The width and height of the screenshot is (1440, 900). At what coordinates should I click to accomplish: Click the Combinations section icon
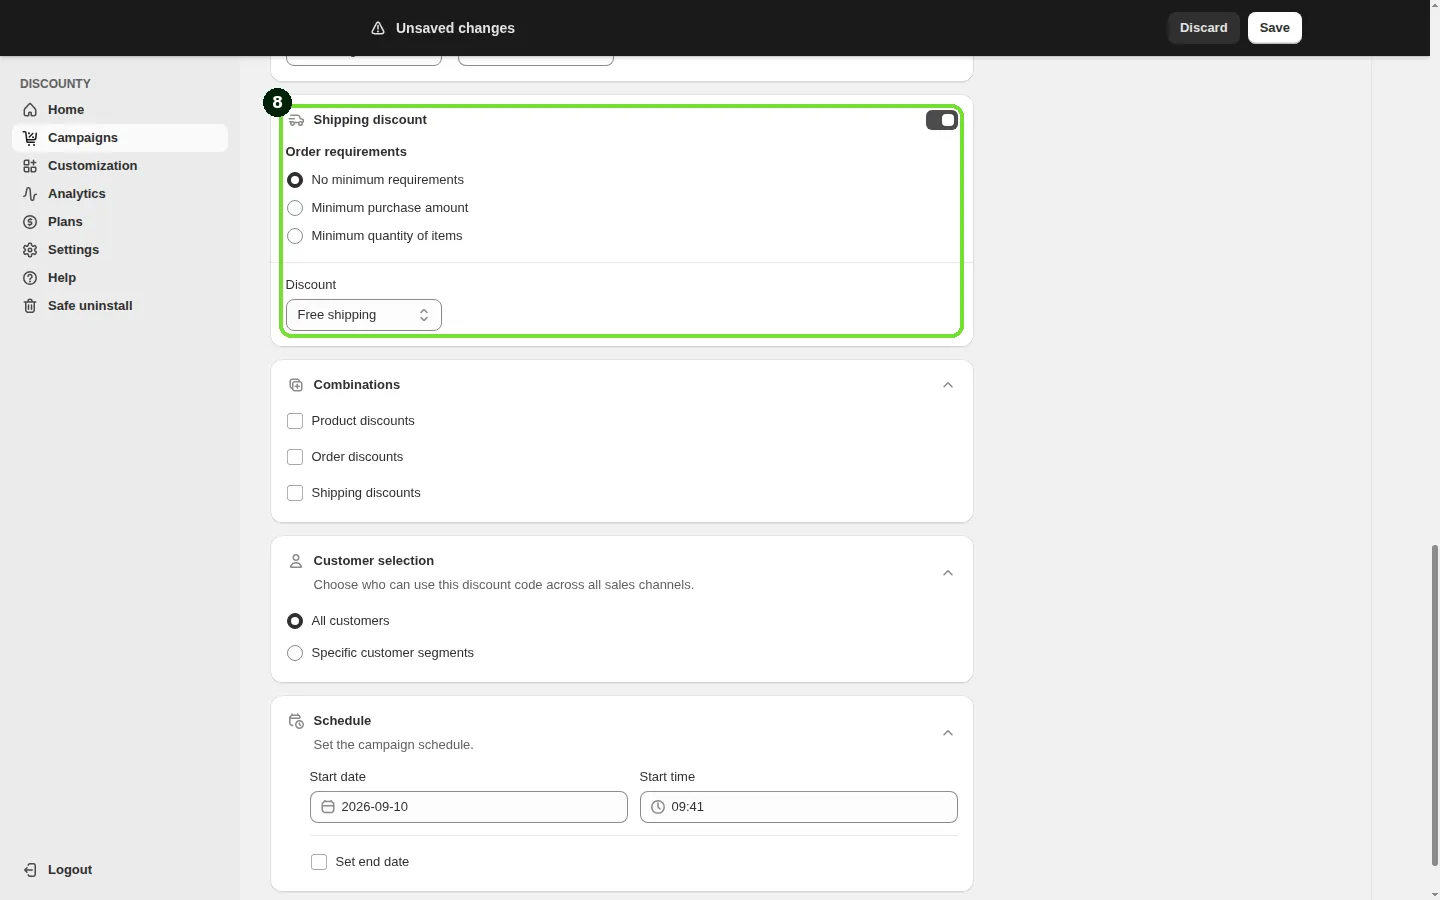(296, 385)
